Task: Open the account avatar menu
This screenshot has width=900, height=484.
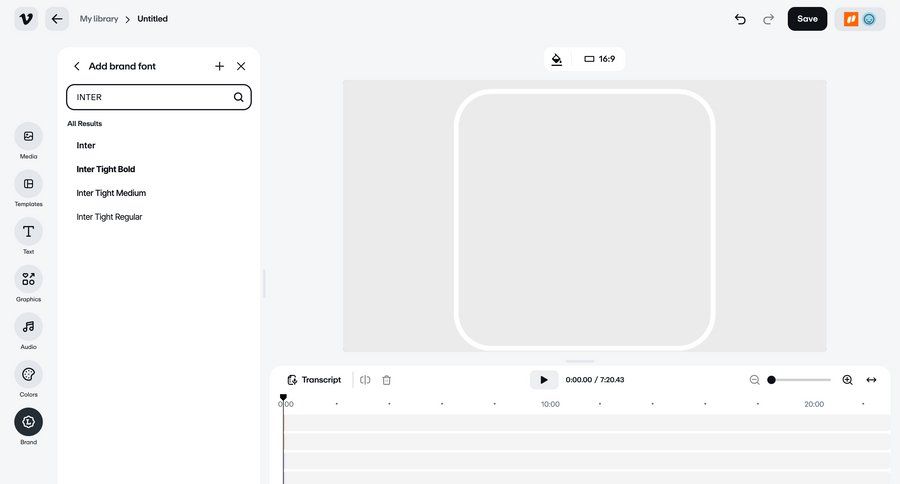Action: (x=860, y=19)
